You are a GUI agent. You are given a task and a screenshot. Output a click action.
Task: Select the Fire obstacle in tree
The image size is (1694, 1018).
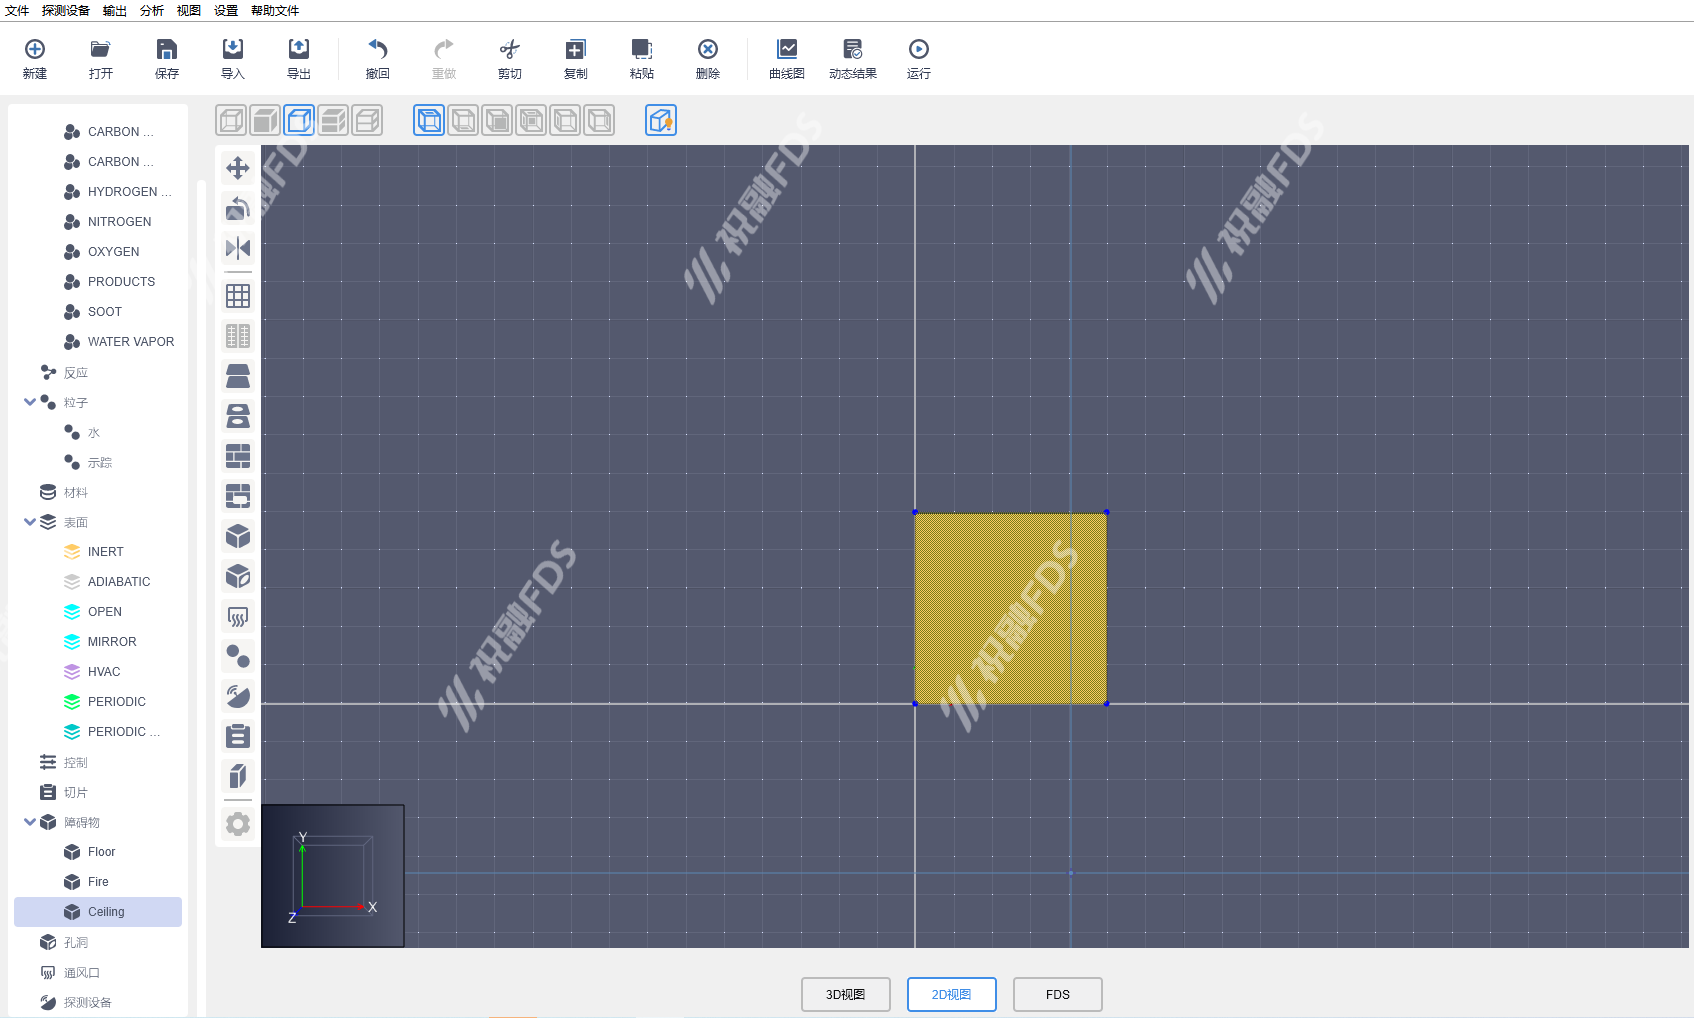98,882
